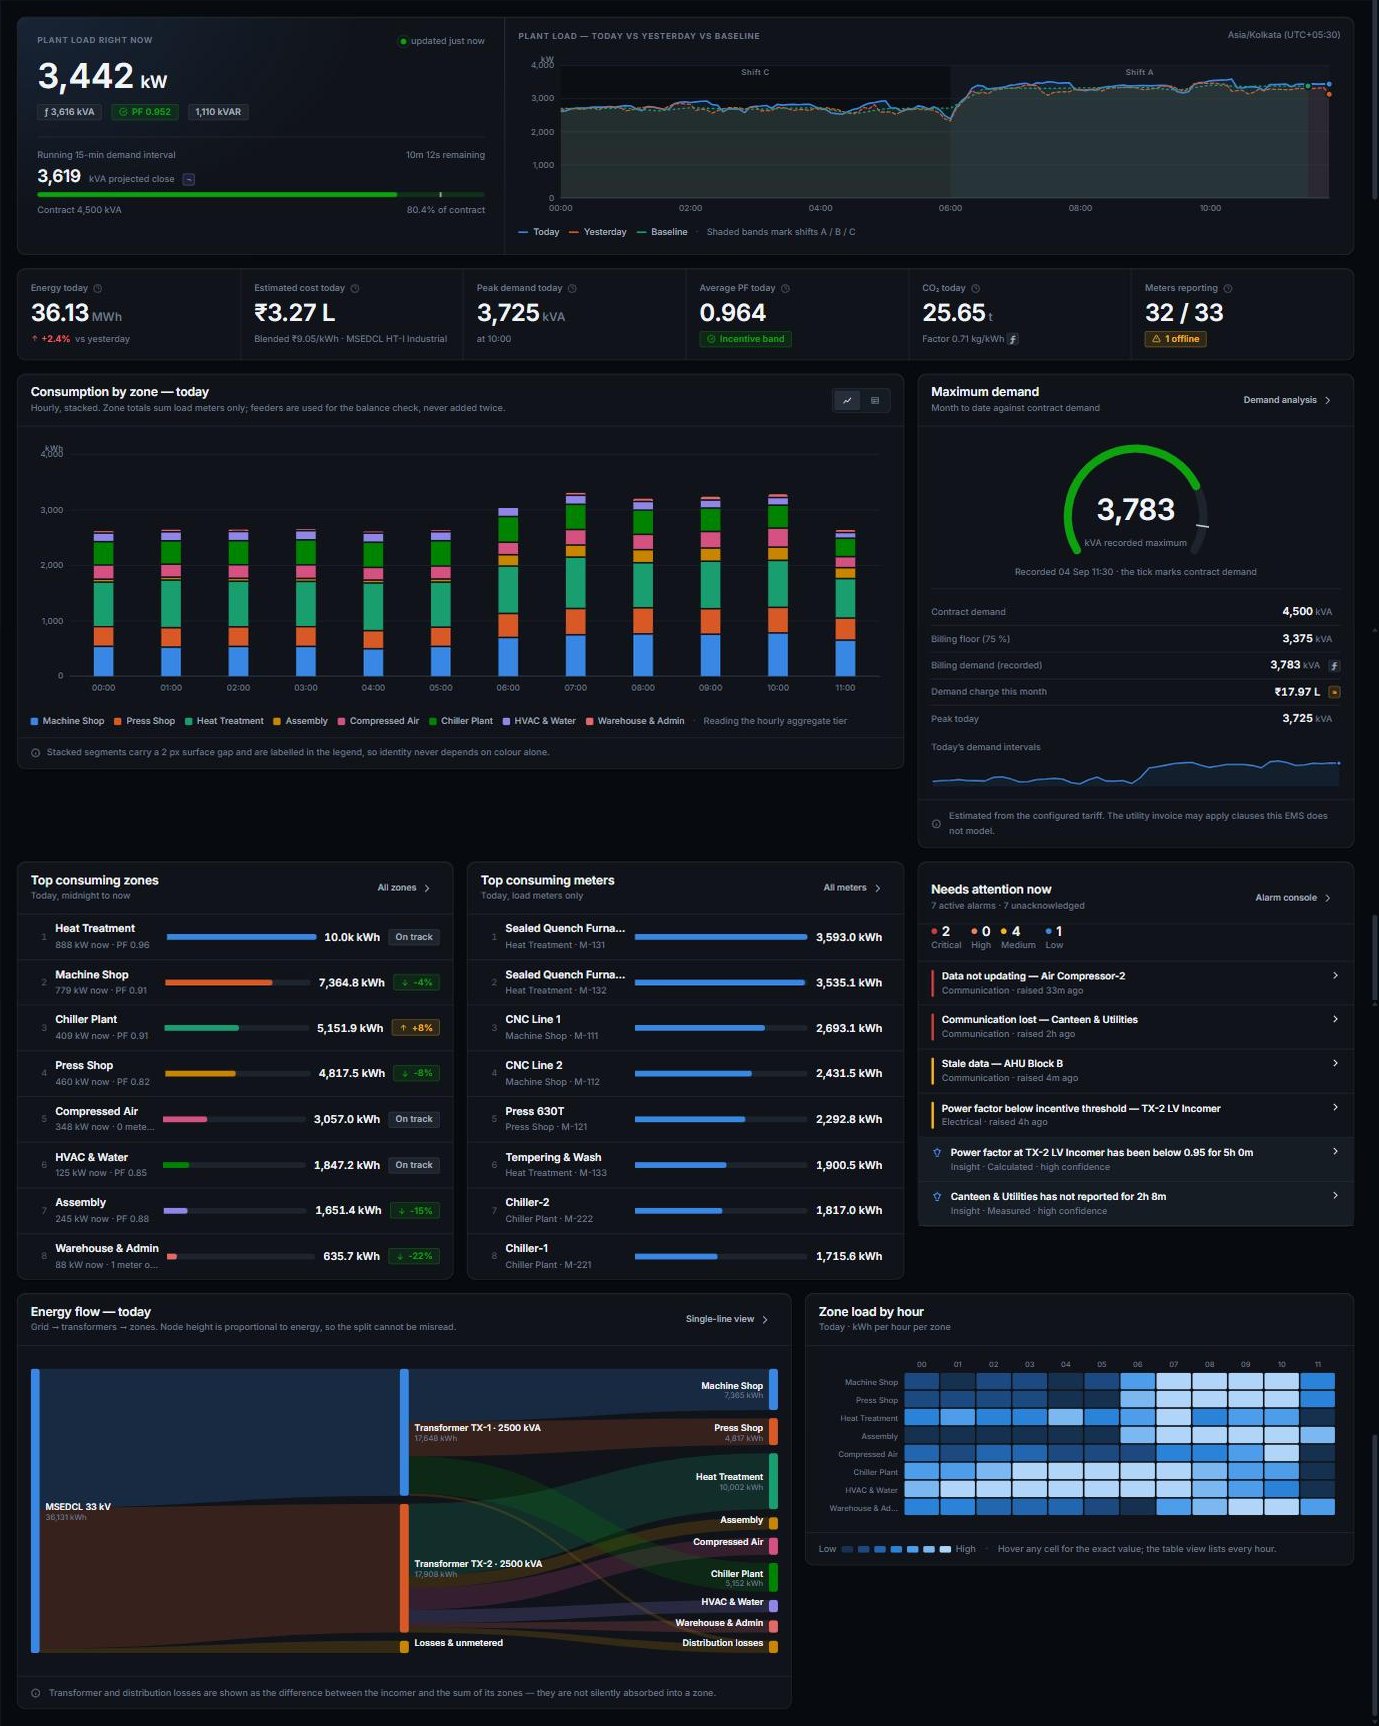Toggle Heat Treatment in zone chart legend

pos(224,721)
